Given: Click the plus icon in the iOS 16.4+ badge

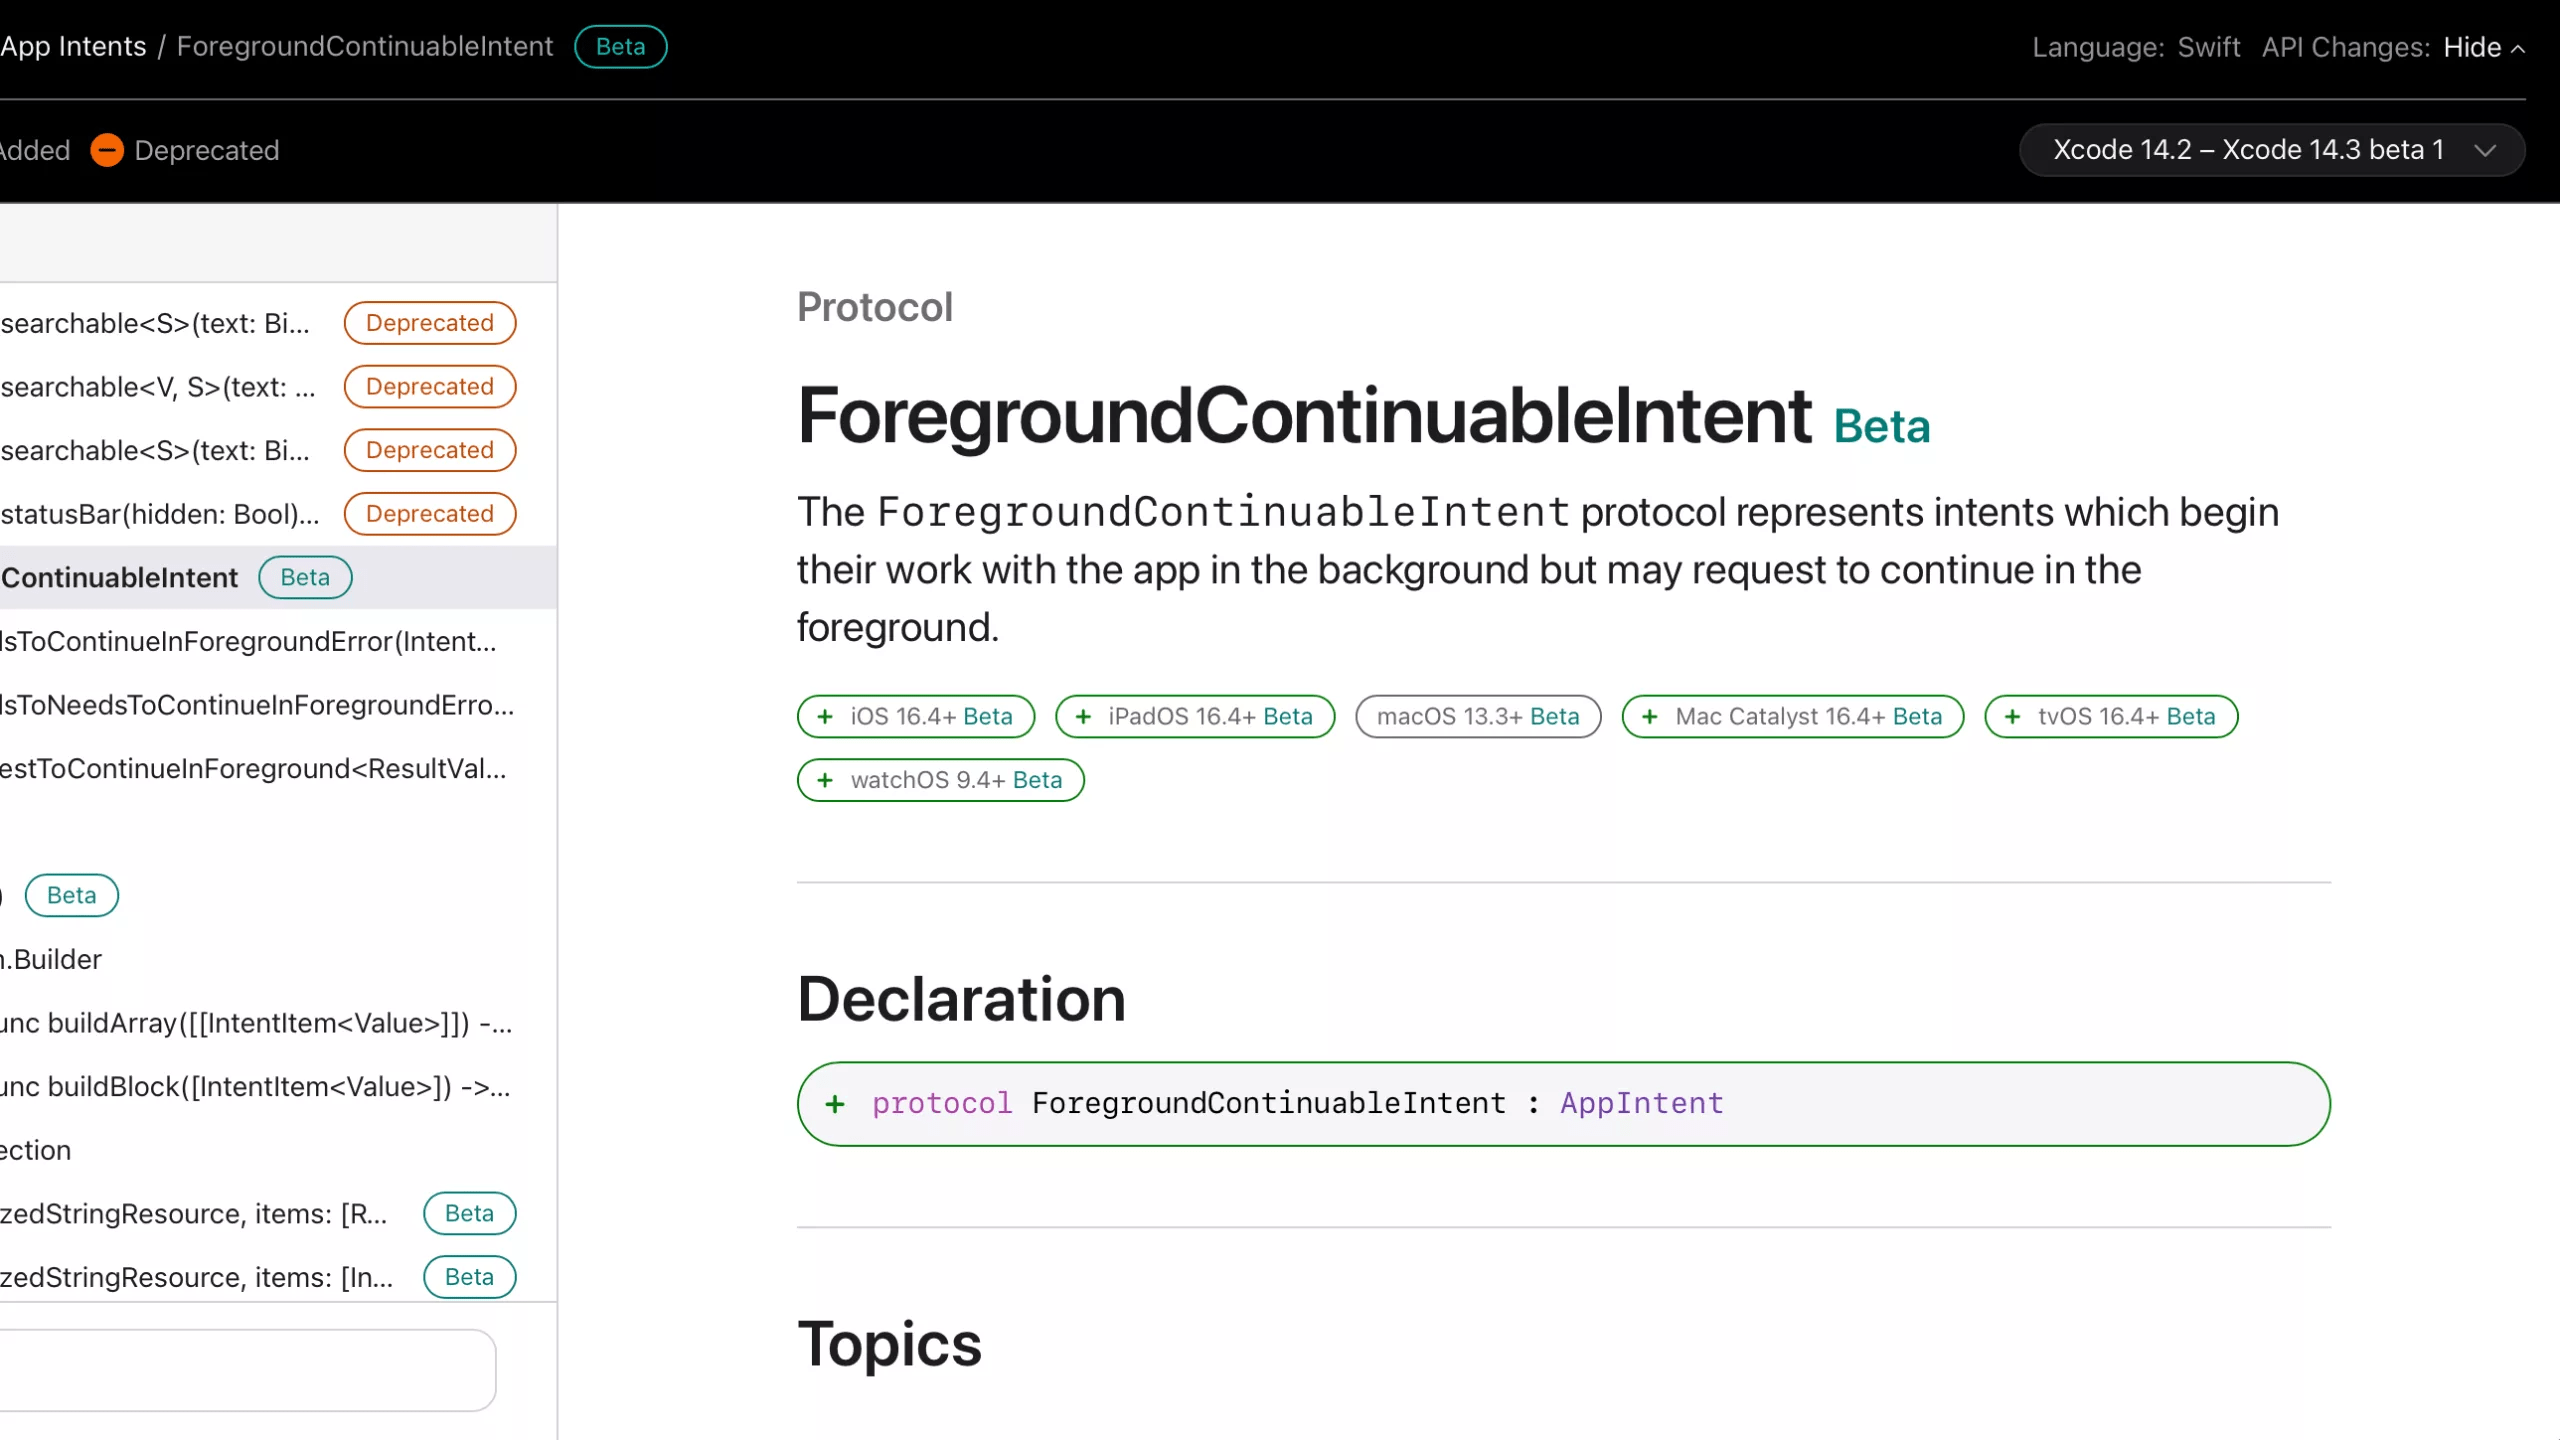Looking at the screenshot, I should click(x=825, y=716).
